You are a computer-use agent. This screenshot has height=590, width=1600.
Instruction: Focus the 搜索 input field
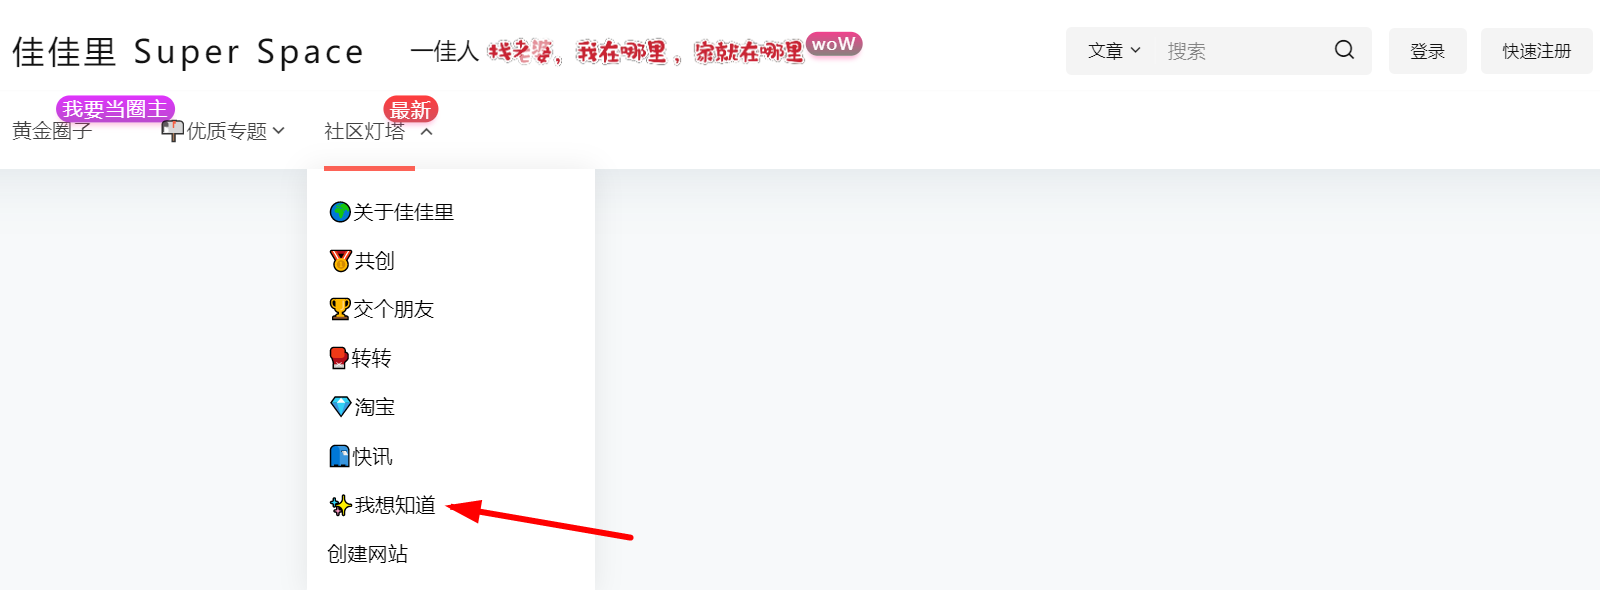click(1240, 51)
